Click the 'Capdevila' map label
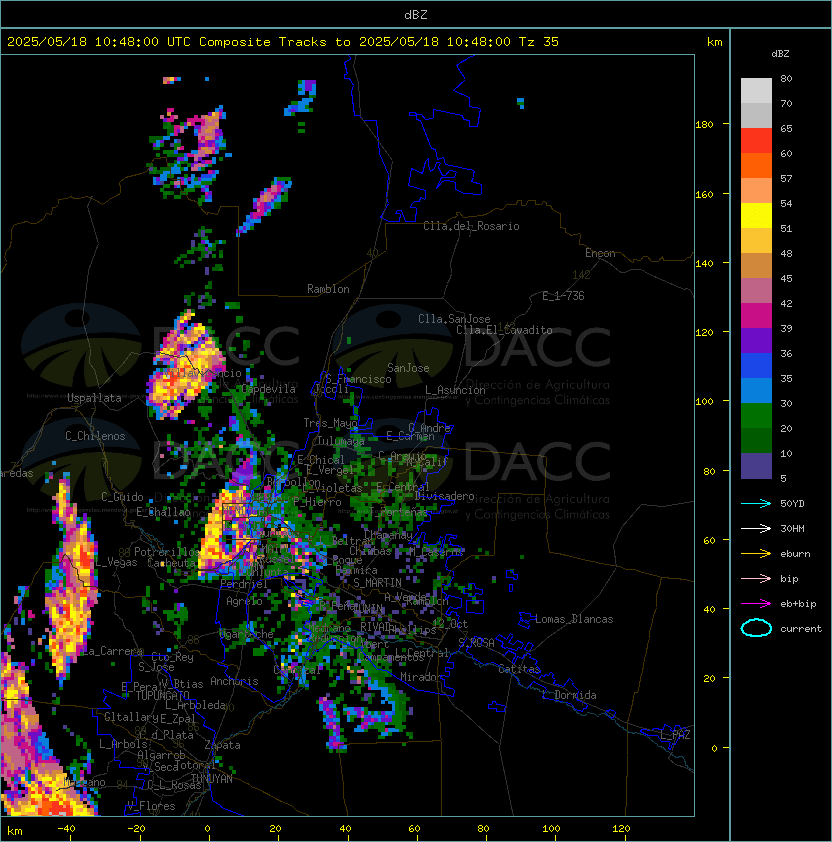The image size is (832, 842). point(269,389)
